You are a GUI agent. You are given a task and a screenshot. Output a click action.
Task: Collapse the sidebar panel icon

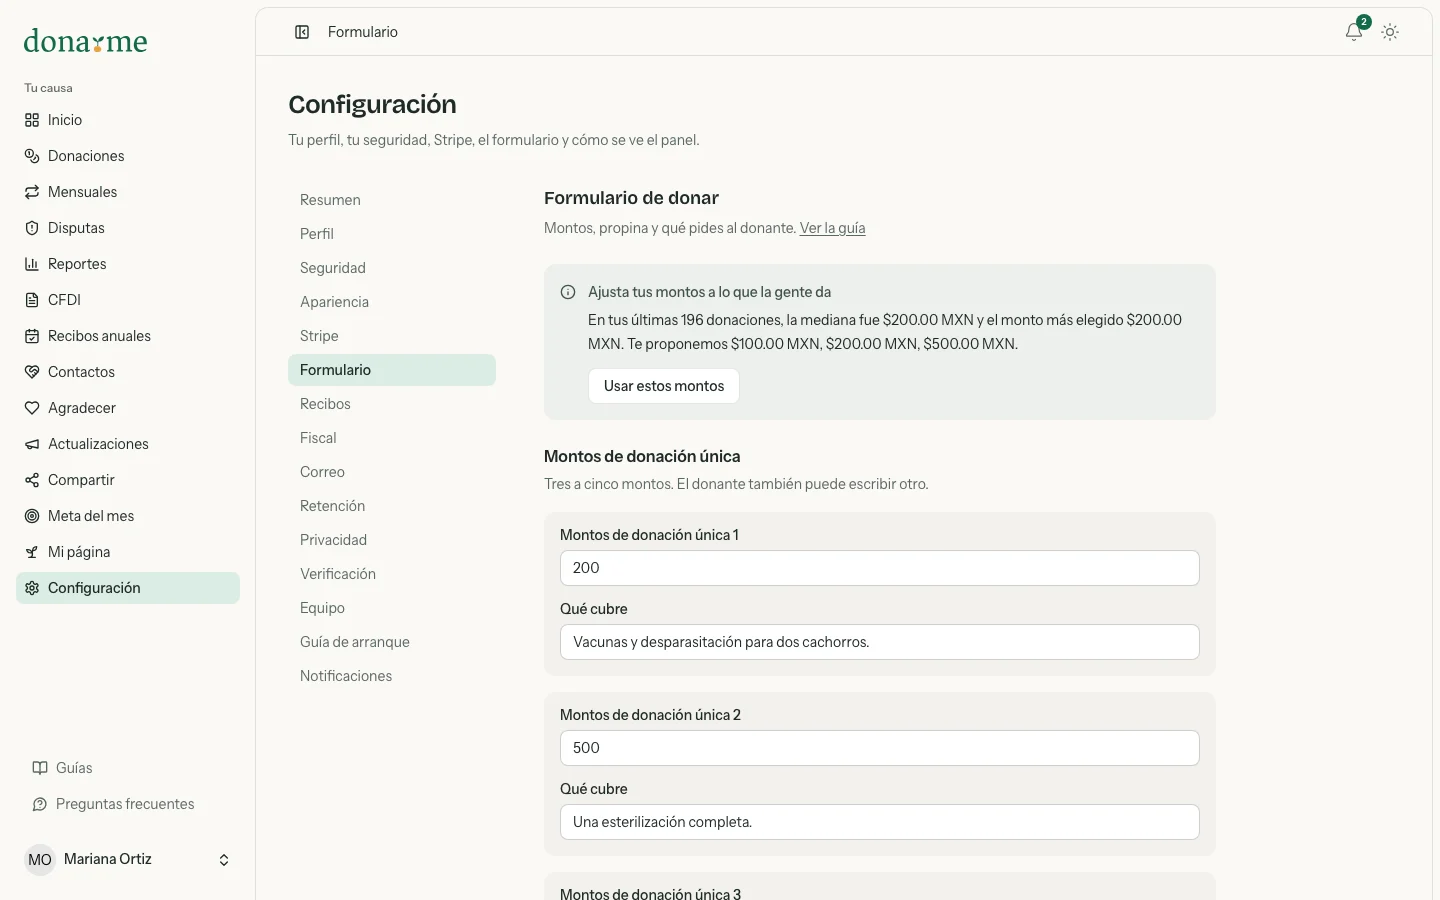coord(302,32)
